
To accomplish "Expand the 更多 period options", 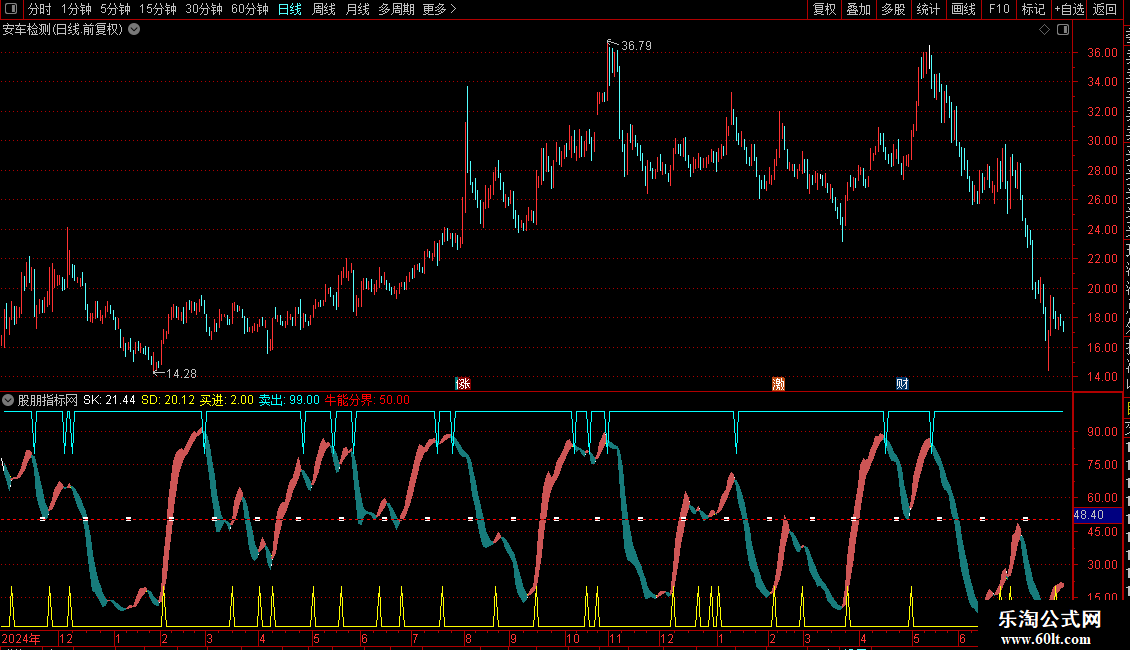I will click(439, 9).
